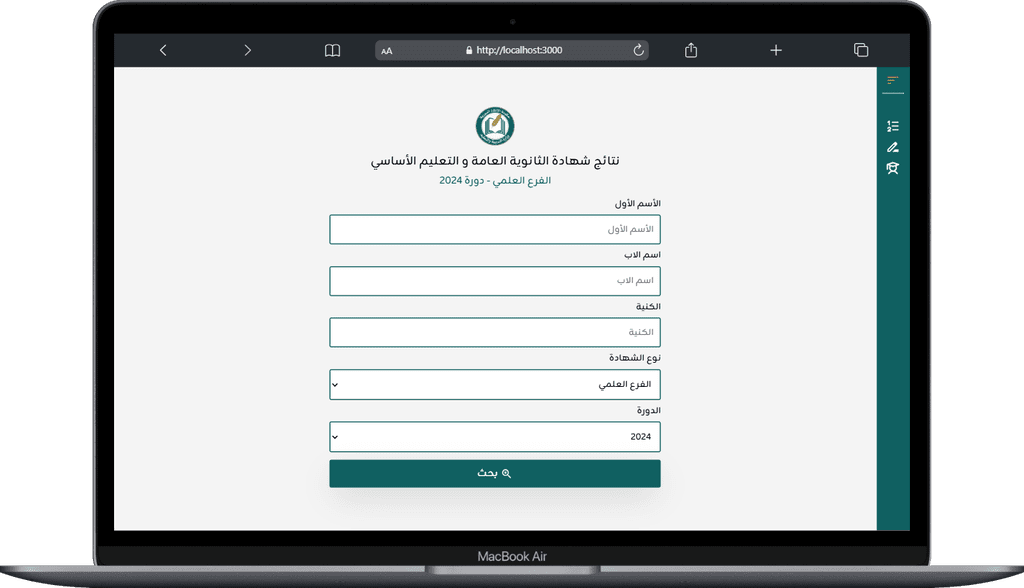Go forward with the browser forward arrow

248,50
